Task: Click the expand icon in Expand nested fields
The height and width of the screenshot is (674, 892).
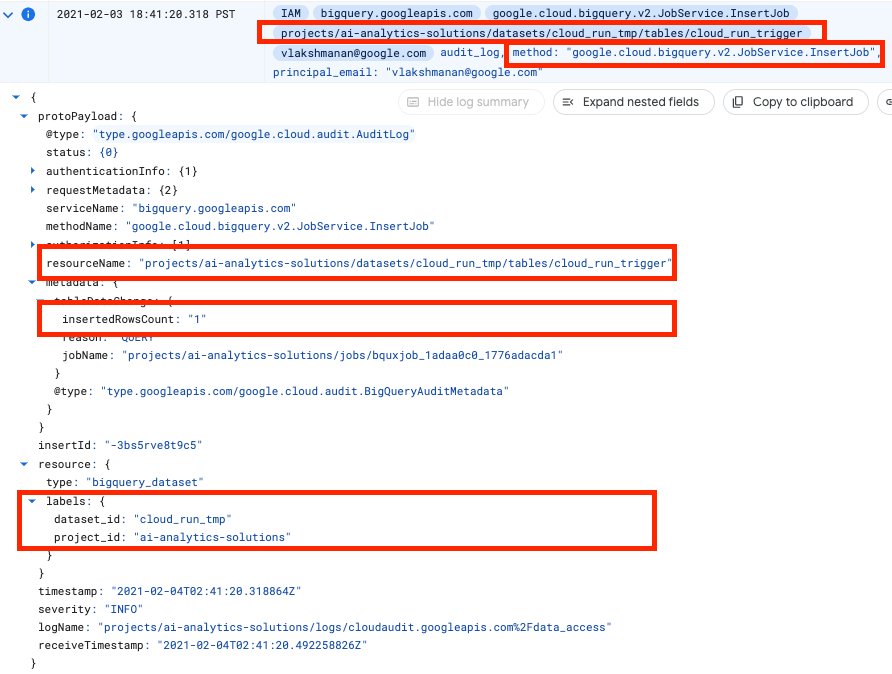Action: [568, 102]
